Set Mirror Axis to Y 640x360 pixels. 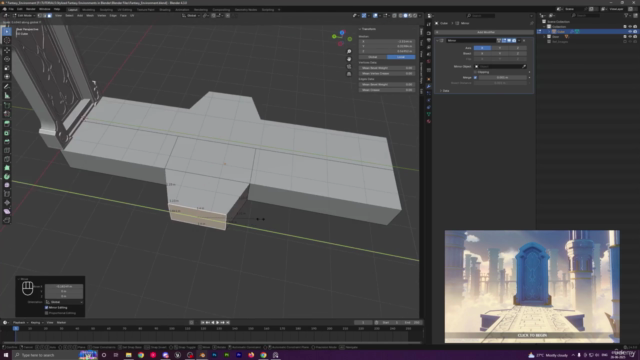tap(500, 48)
